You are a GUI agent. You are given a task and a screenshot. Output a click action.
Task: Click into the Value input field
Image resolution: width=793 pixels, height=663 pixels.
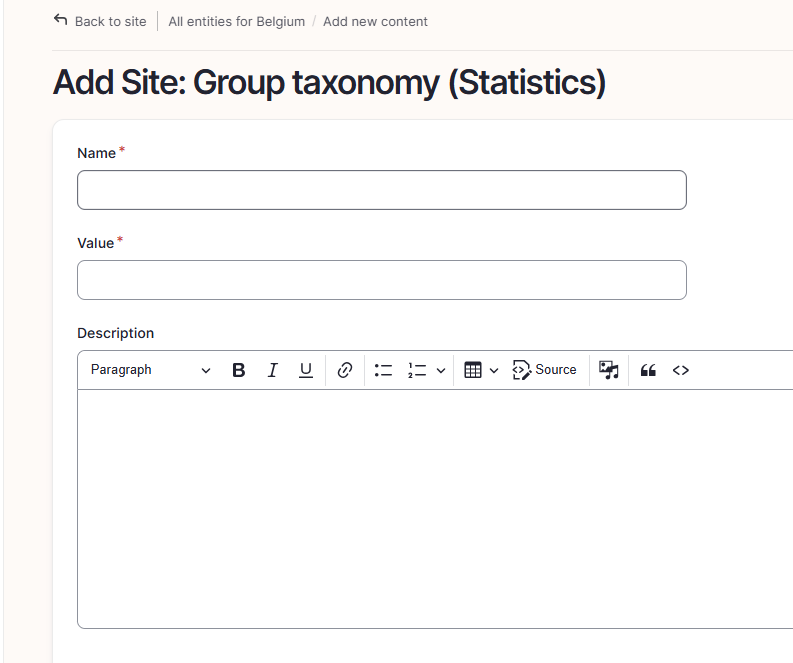381,280
